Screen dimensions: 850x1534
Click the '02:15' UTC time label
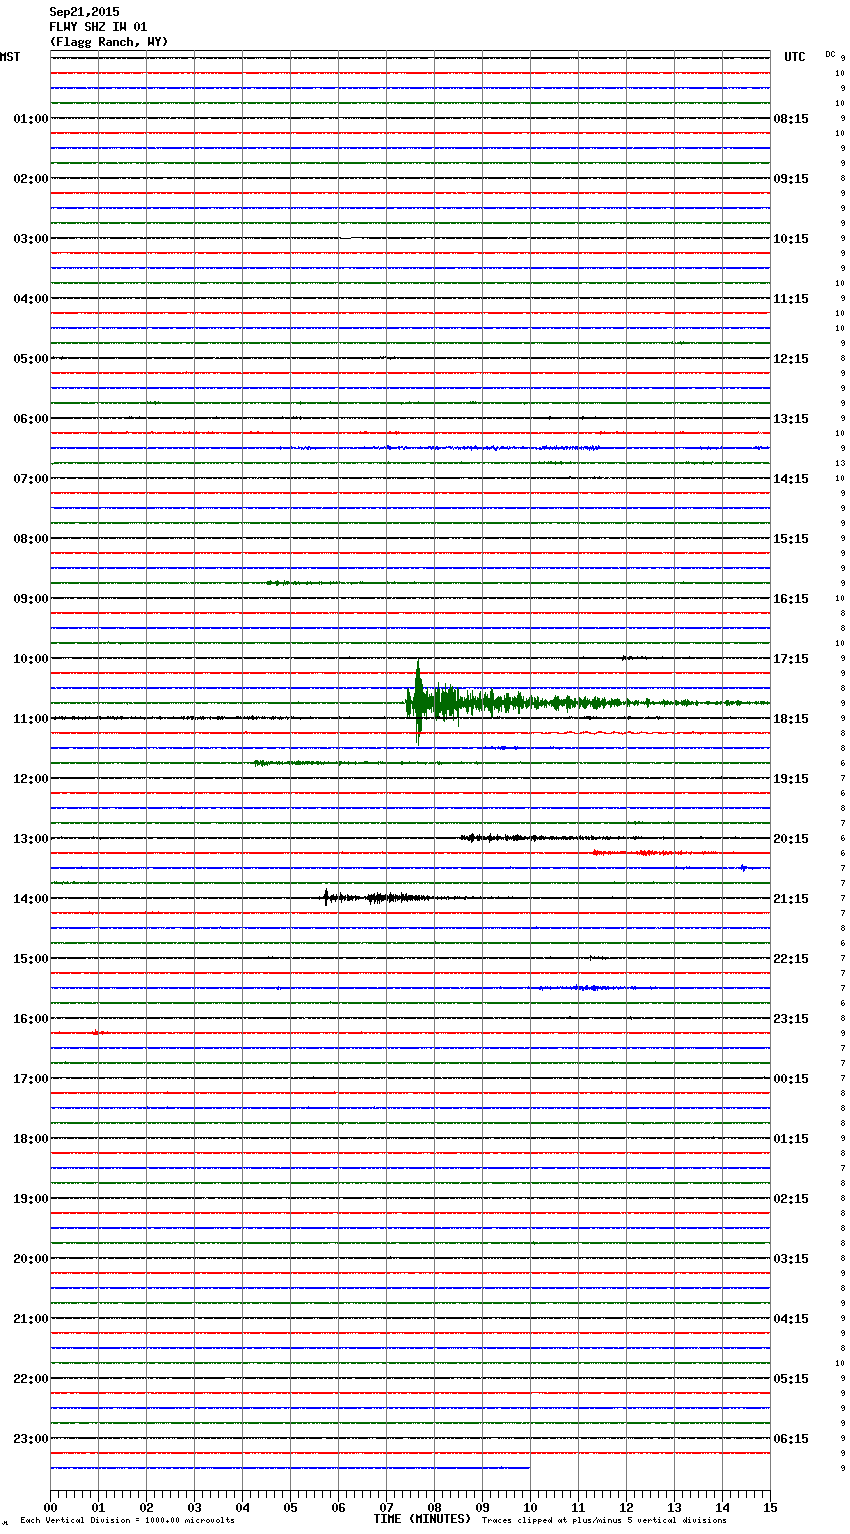coord(791,1199)
